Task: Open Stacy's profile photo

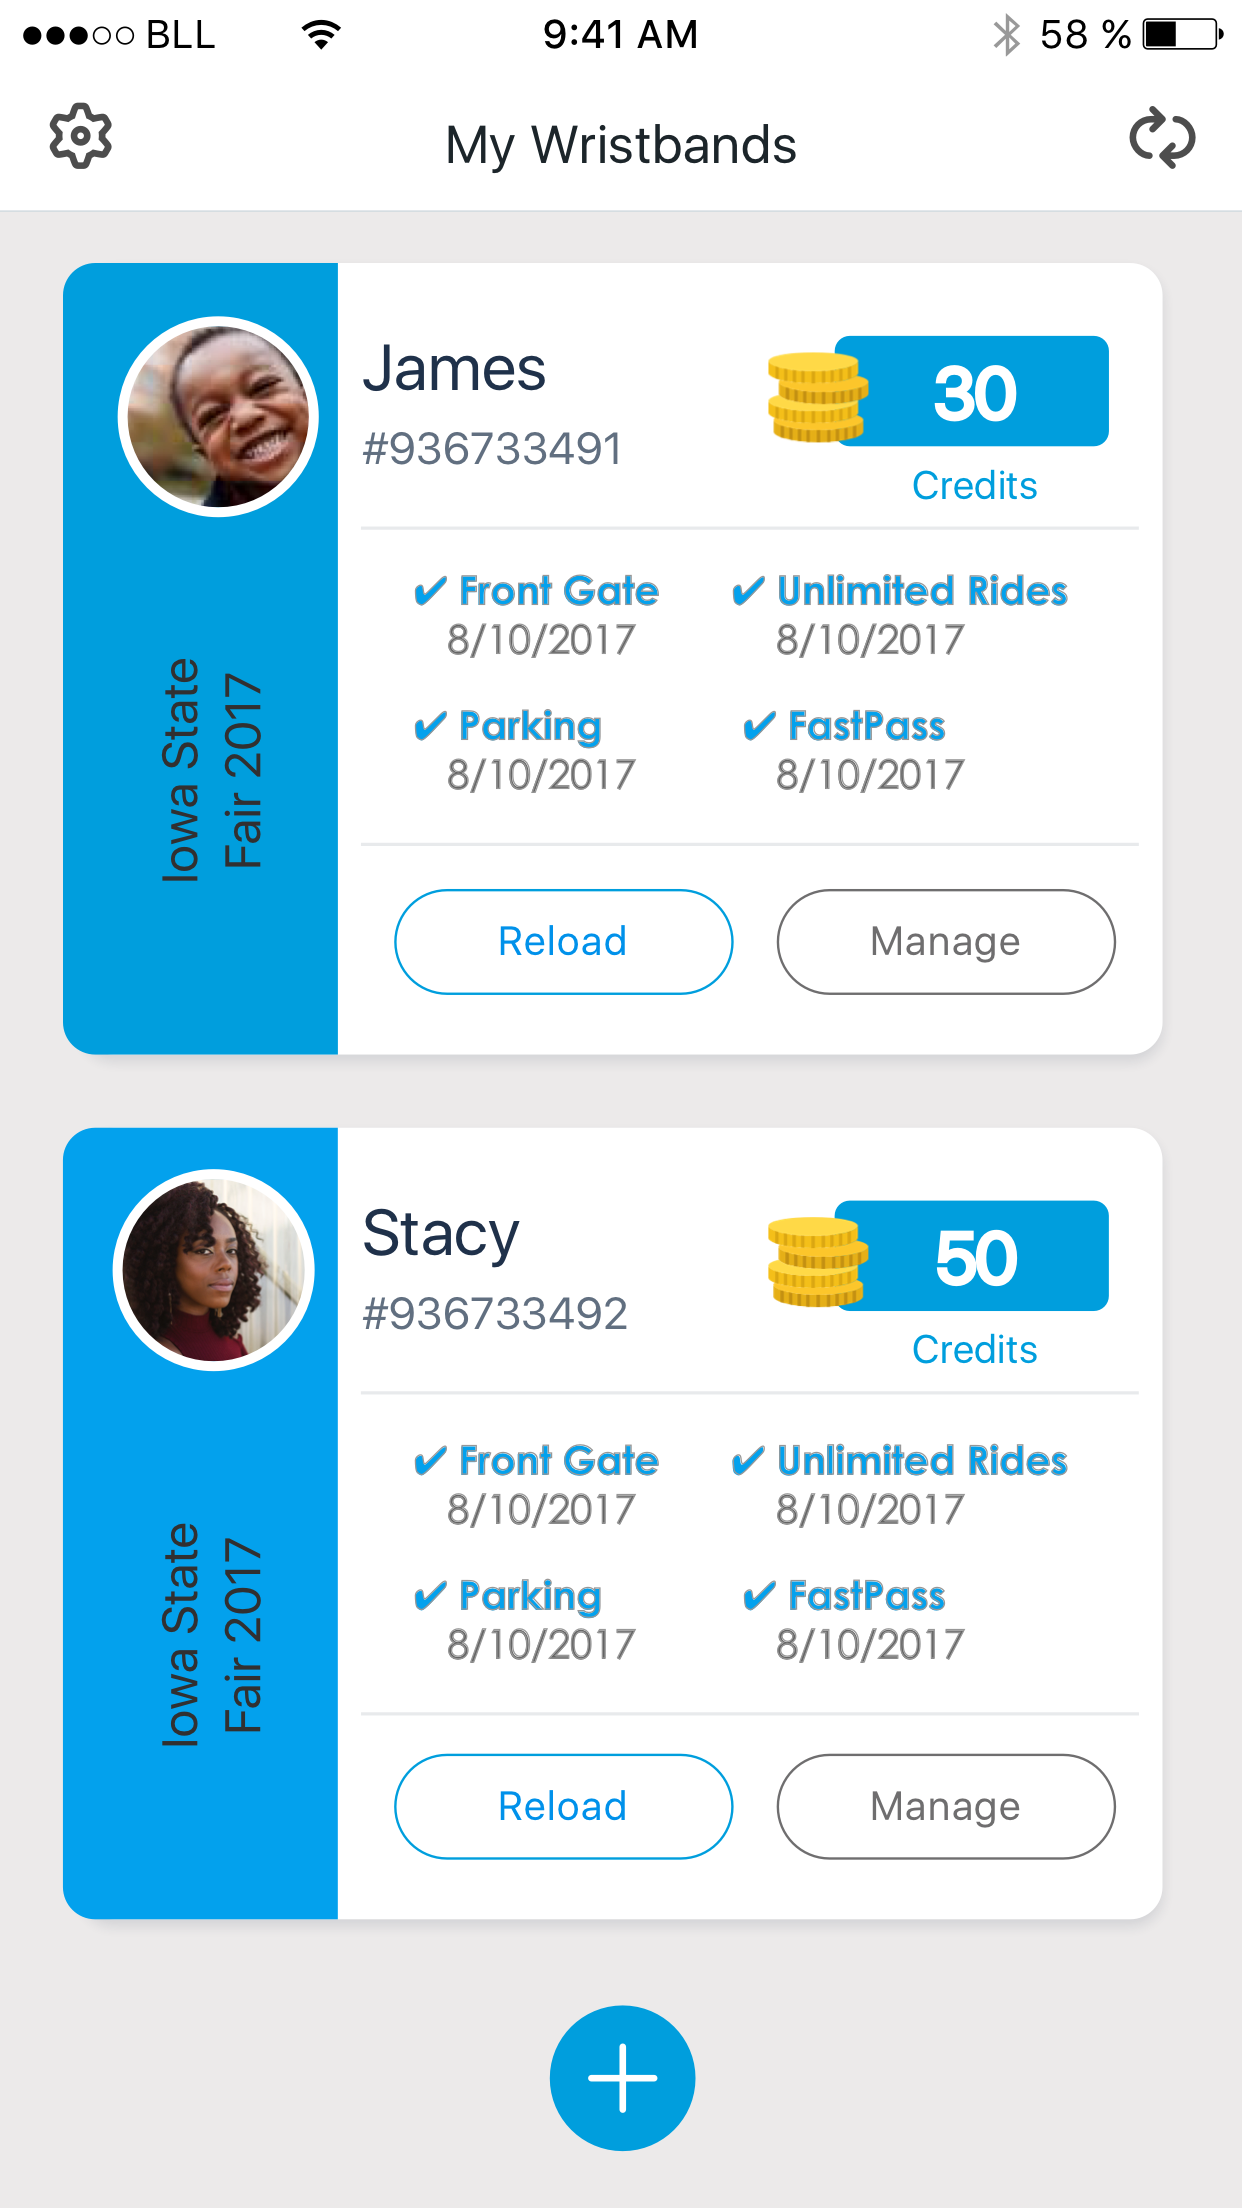Action: (x=214, y=1270)
